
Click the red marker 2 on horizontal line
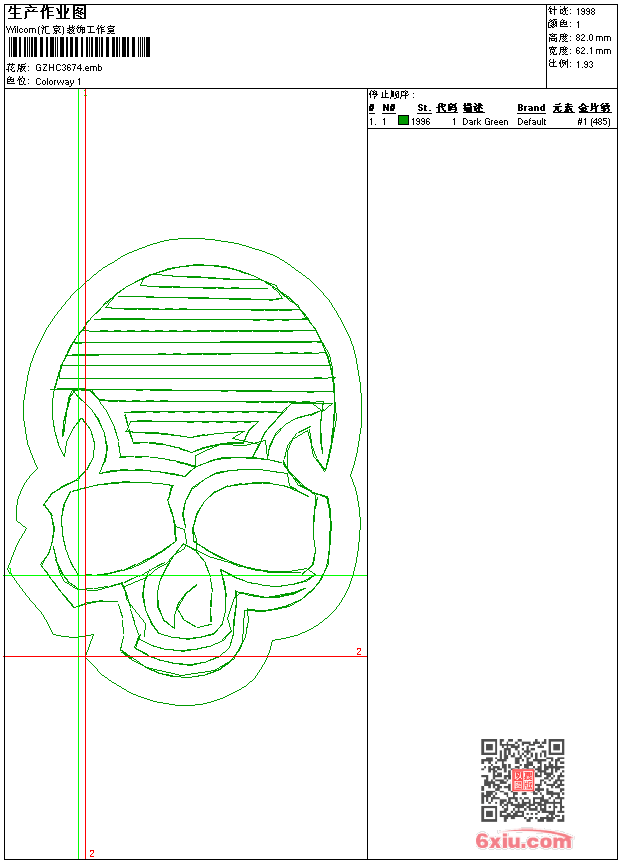359,652
